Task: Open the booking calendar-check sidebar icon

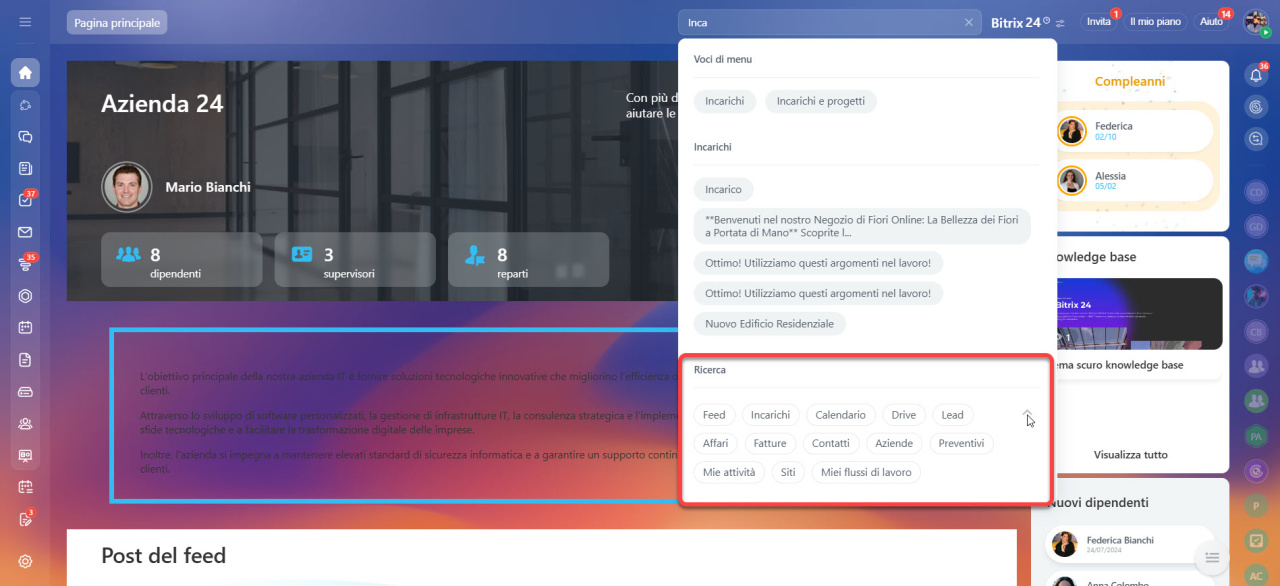Action: click(x=25, y=487)
